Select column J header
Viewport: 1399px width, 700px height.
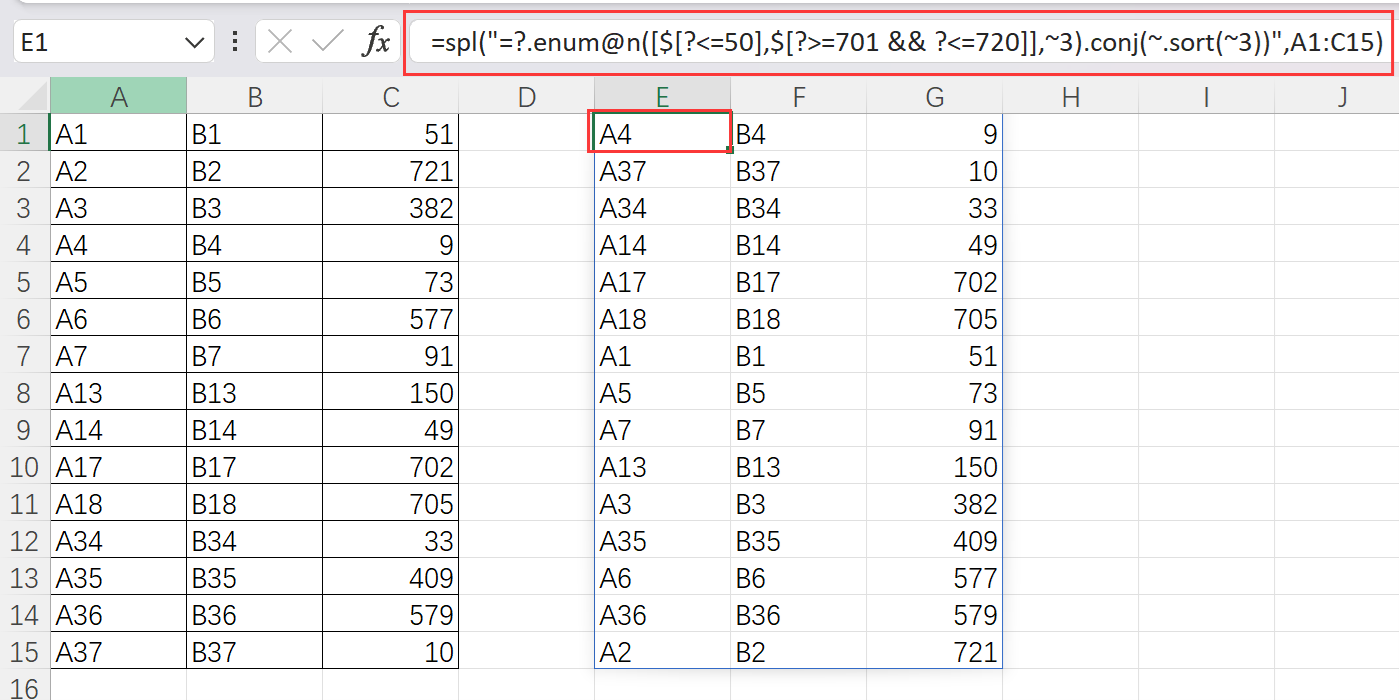(1342, 97)
